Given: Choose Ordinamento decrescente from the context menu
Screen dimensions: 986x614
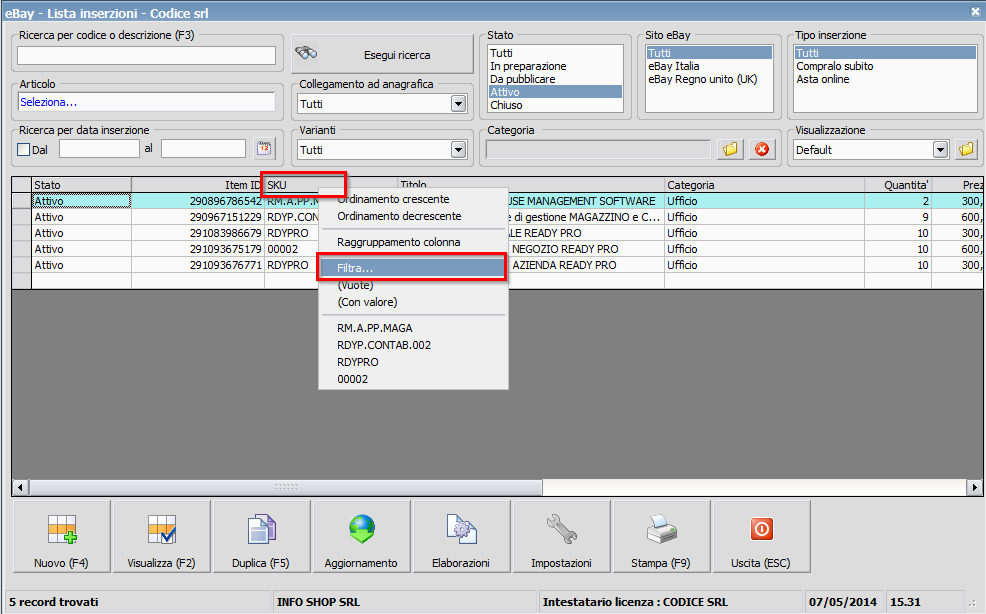Looking at the screenshot, I should (x=413, y=216).
